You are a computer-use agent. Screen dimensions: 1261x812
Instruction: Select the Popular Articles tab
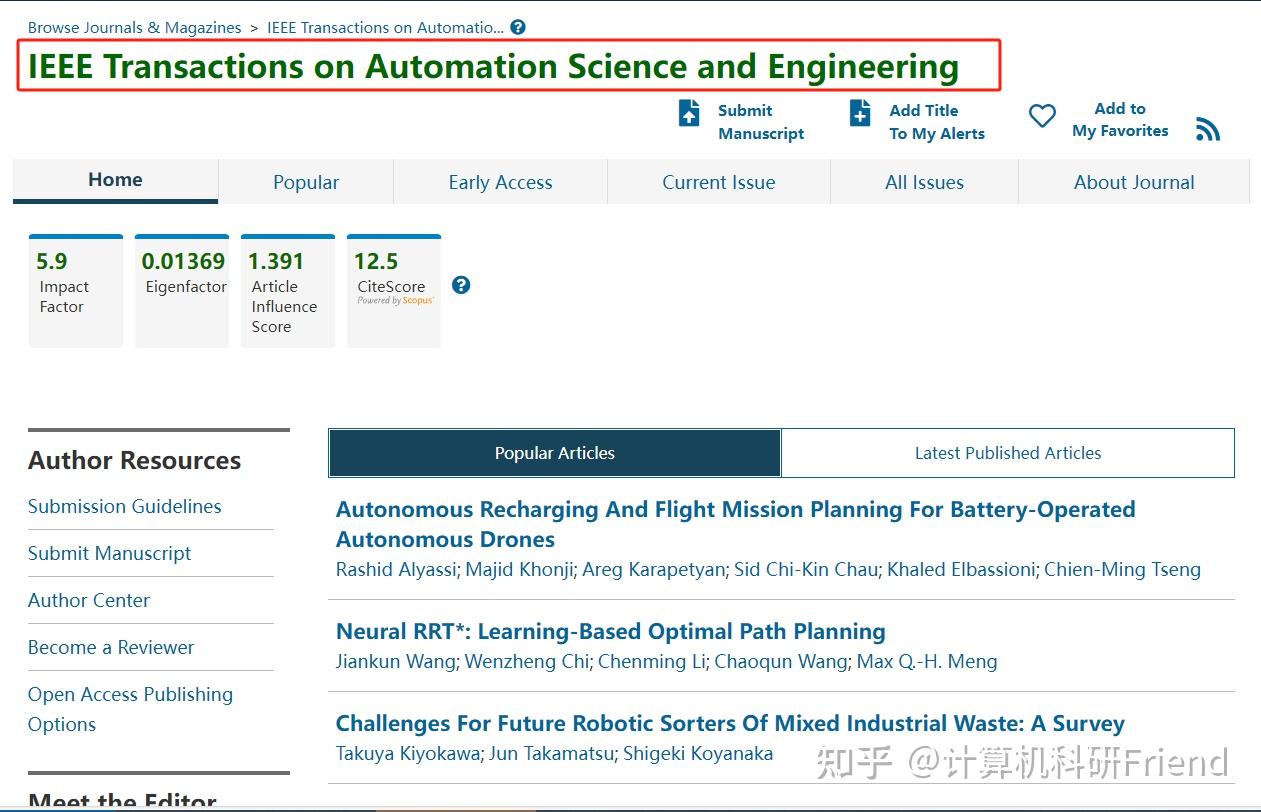coord(554,453)
